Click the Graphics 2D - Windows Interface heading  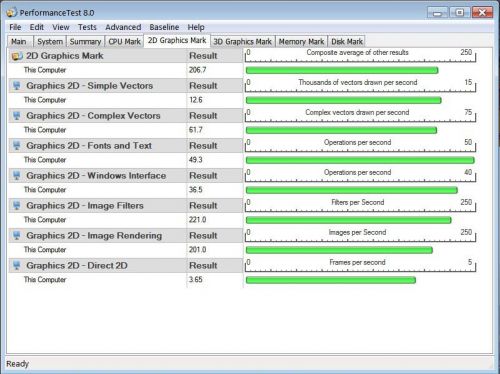click(x=96, y=176)
